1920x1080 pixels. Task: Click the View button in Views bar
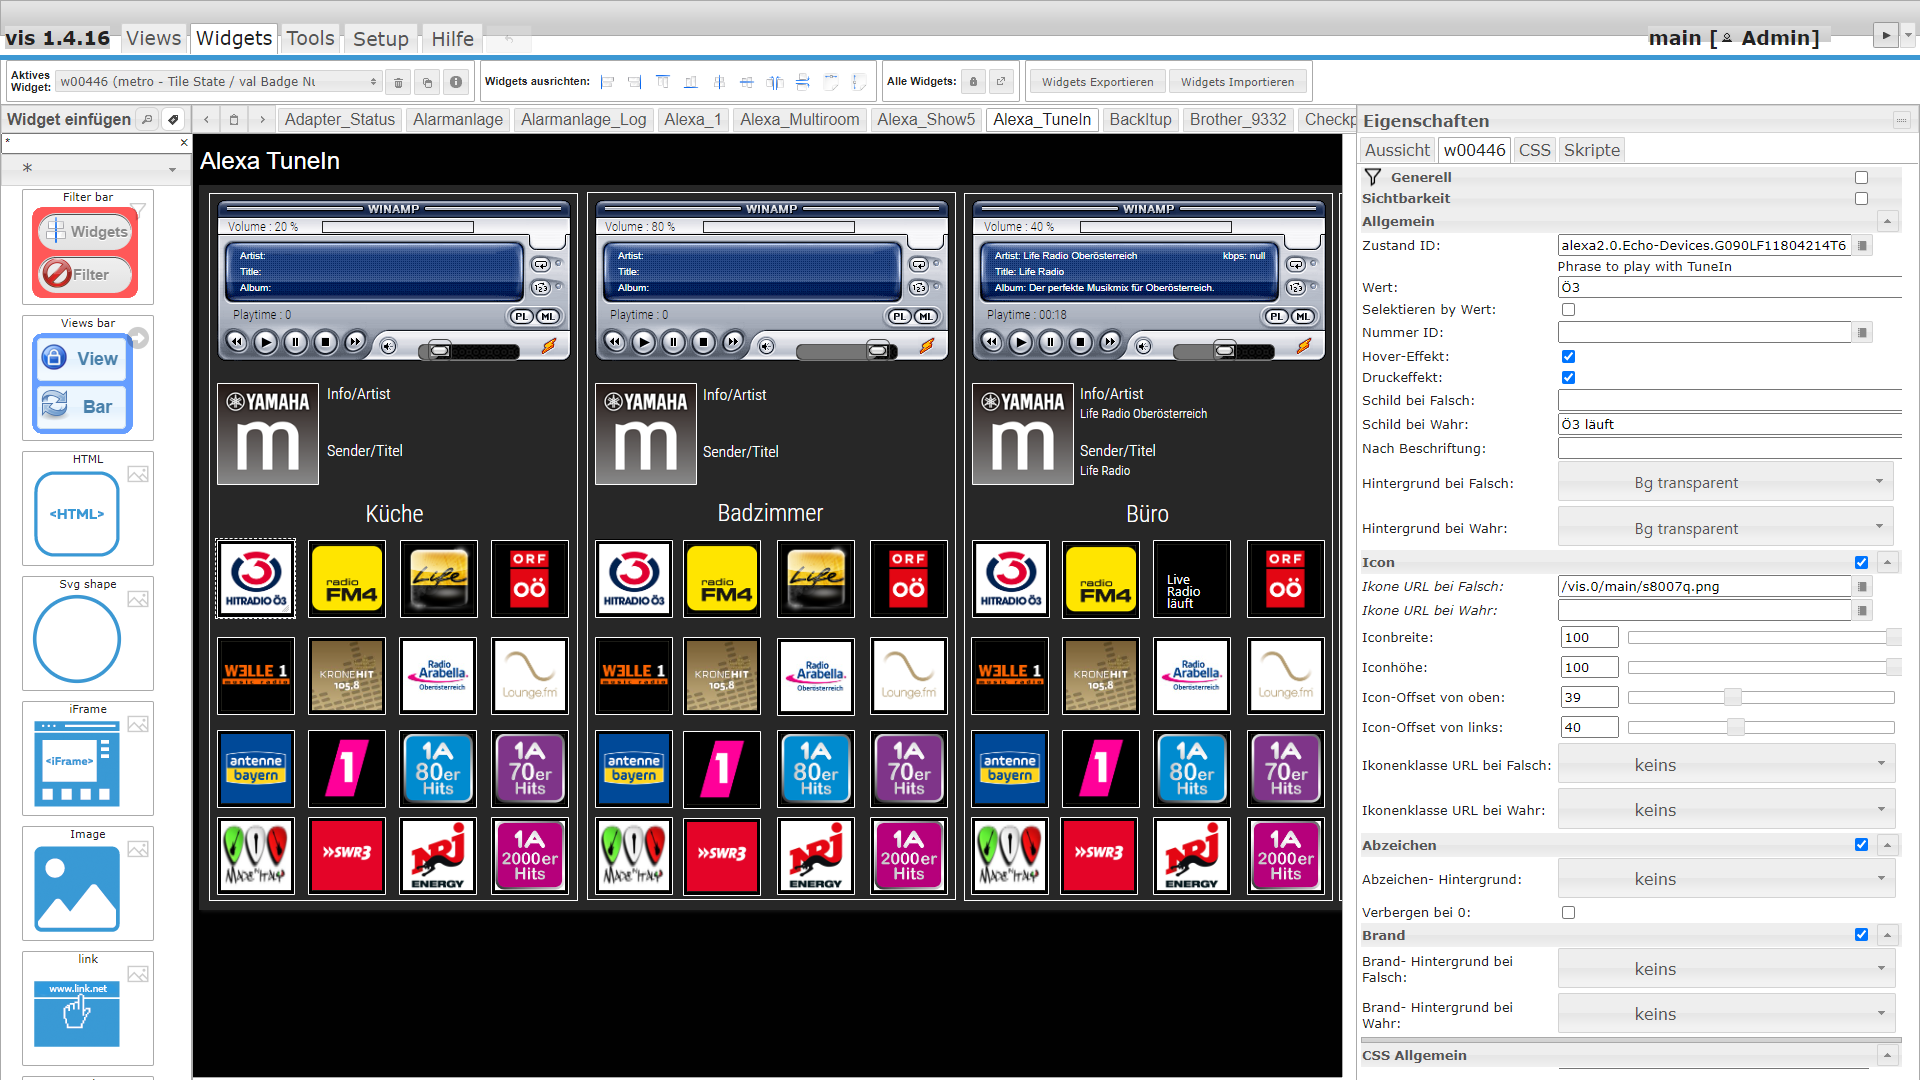[x=84, y=358]
